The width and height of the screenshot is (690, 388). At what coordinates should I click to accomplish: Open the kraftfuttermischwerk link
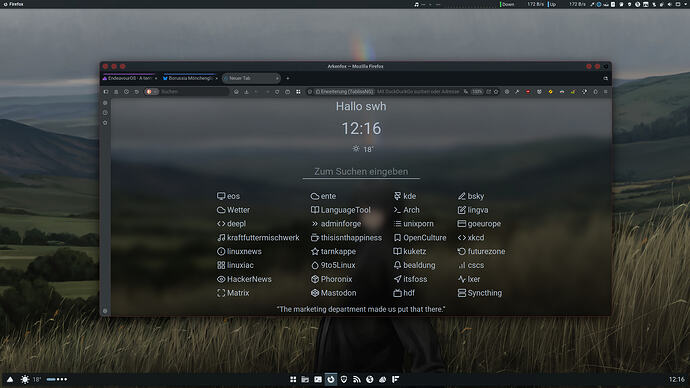[x=258, y=238]
